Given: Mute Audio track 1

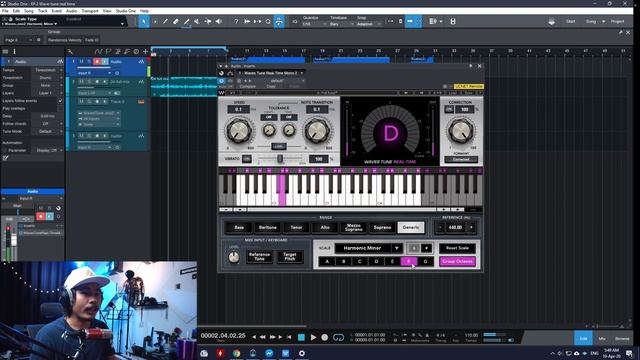Looking at the screenshot, I should pos(81,62).
